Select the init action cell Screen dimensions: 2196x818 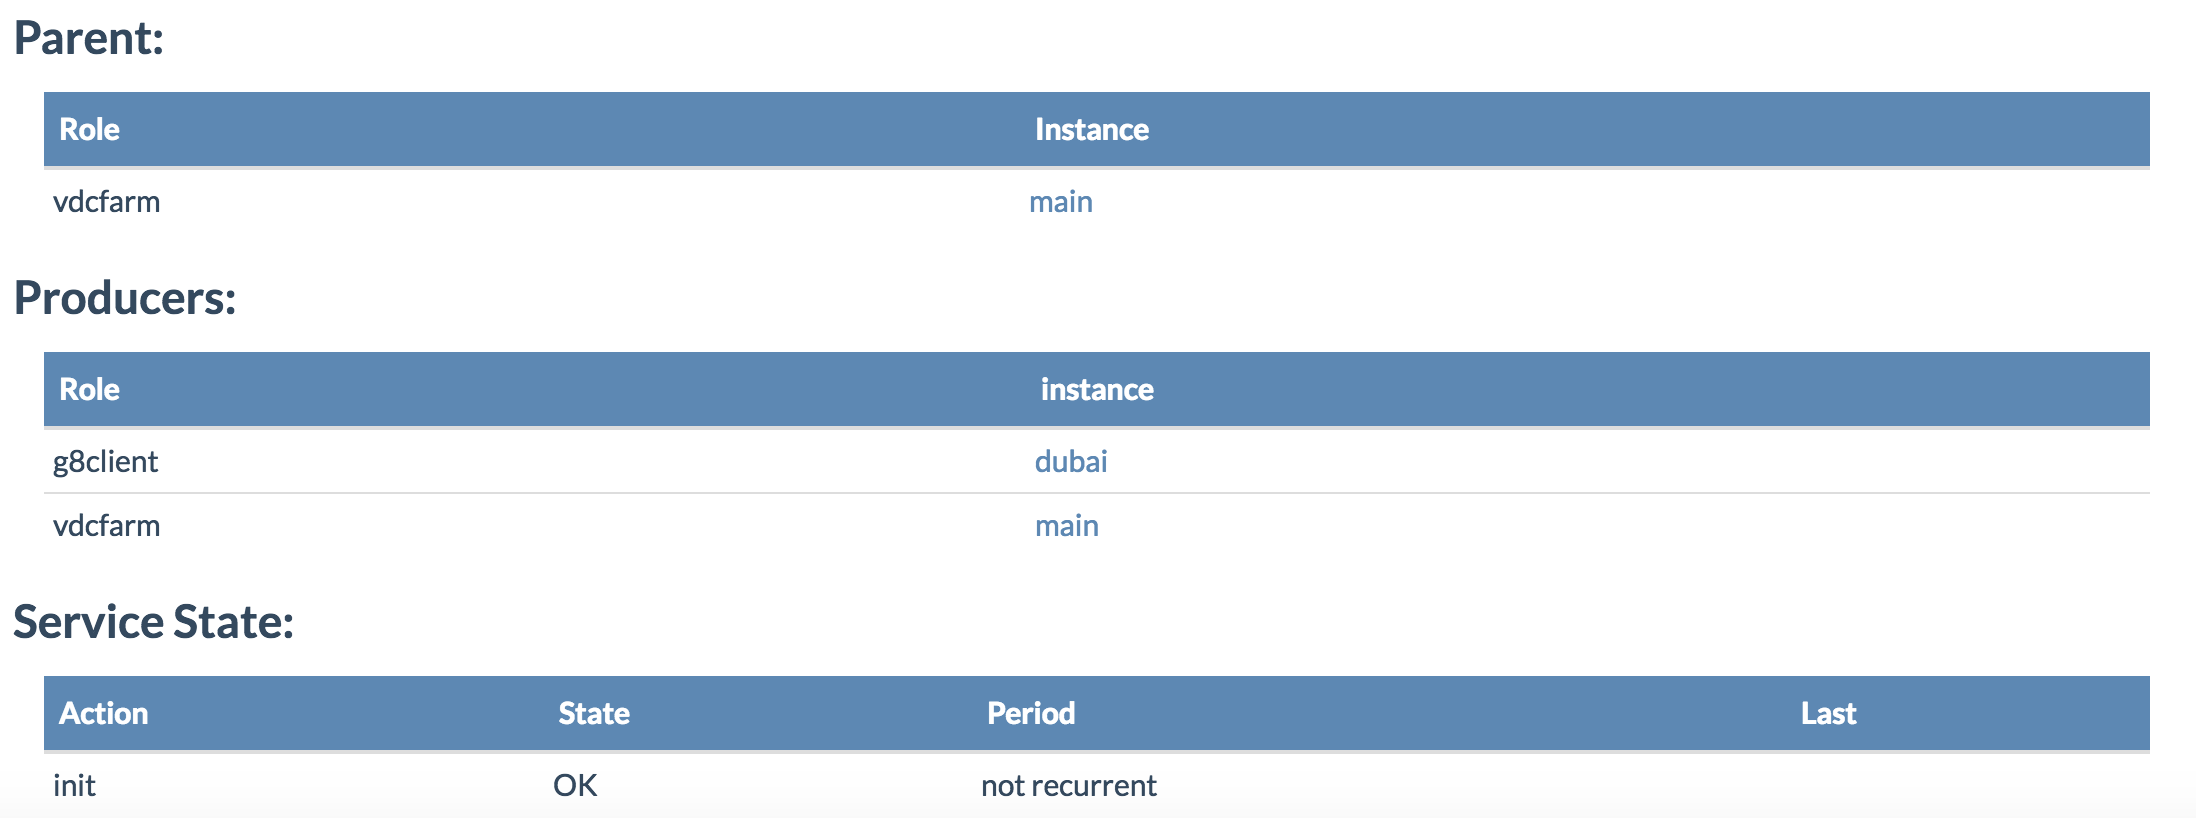point(74,786)
